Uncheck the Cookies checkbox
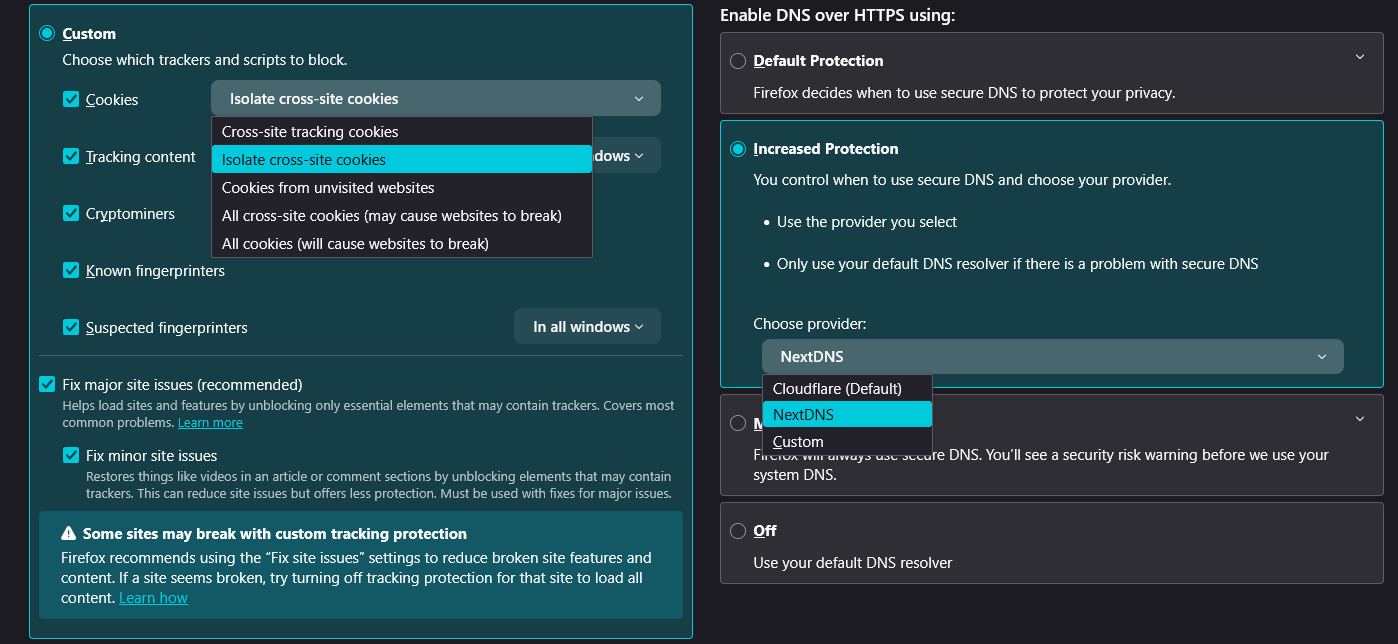This screenshot has height=644, width=1398. 71,99
